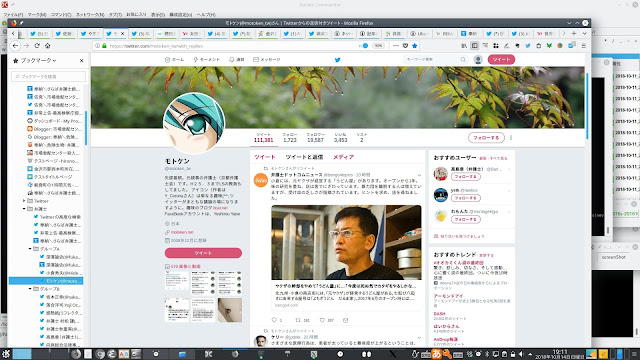Retweet the Bengo4 news tweet
Image resolution: width=640 pixels, height=360 pixels.
[298, 320]
